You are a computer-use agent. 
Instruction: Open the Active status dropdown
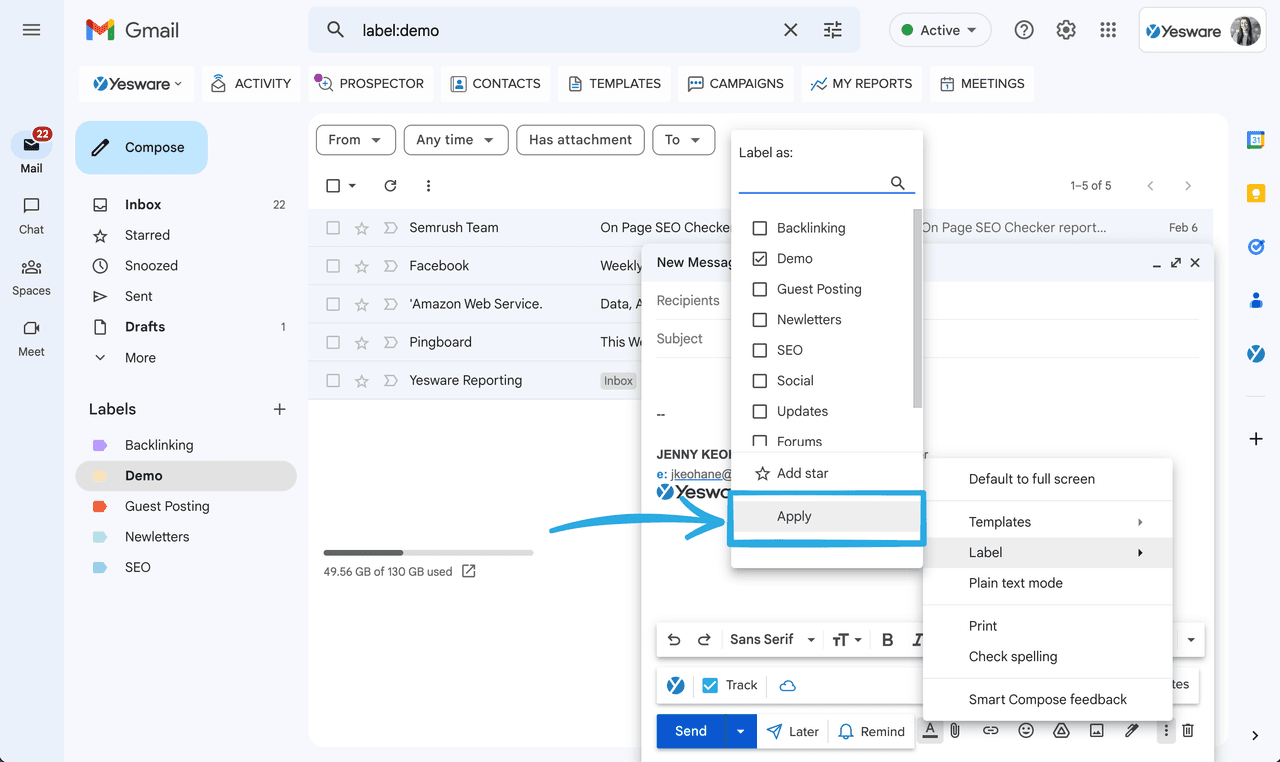tap(939, 30)
